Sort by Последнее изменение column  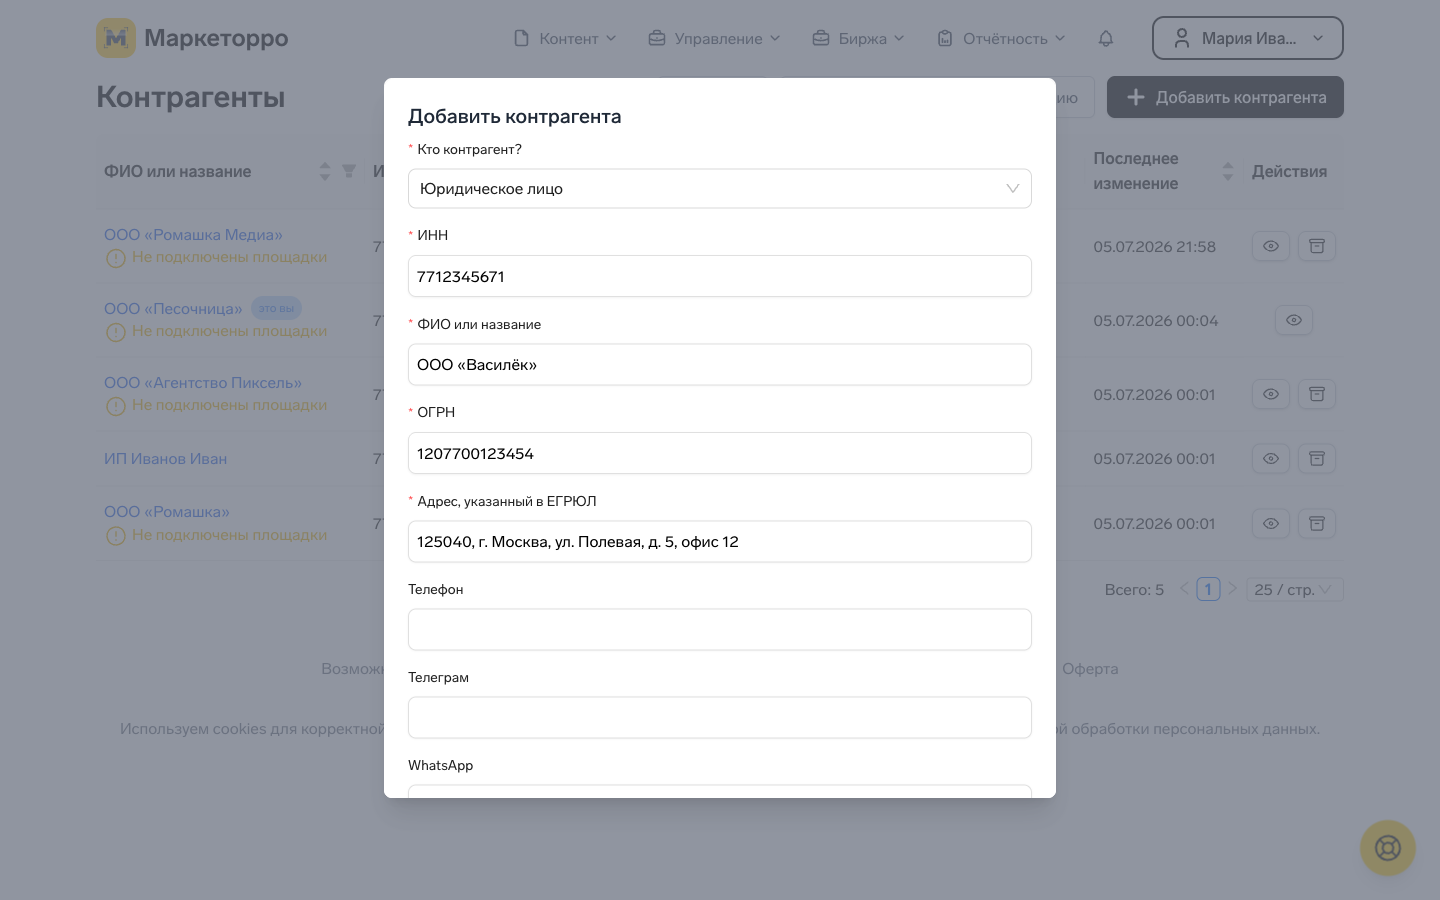[1228, 171]
